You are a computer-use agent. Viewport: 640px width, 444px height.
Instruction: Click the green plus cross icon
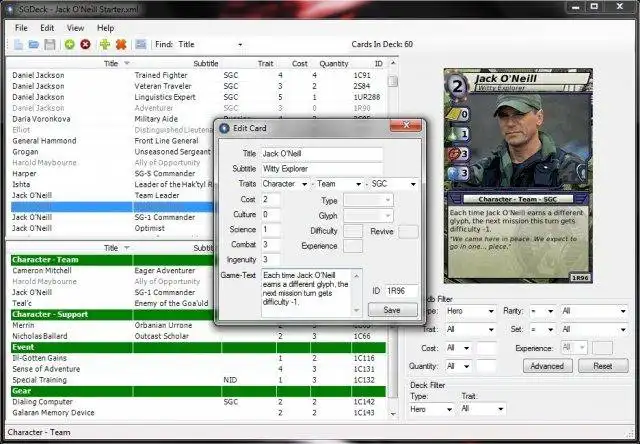(105, 44)
